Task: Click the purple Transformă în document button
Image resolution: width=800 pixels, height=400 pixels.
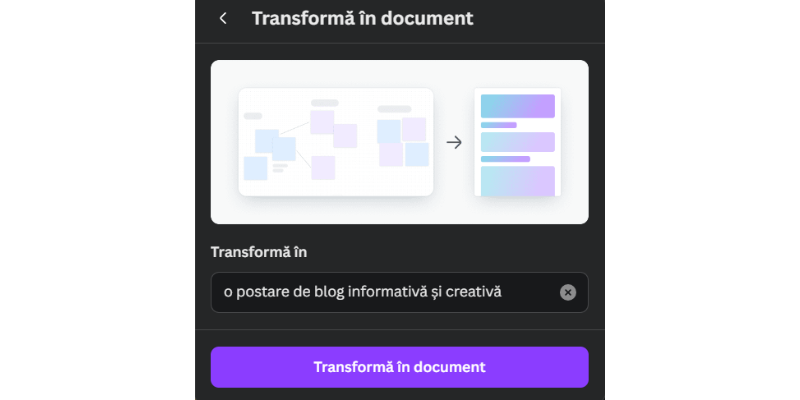Action: coord(399,367)
